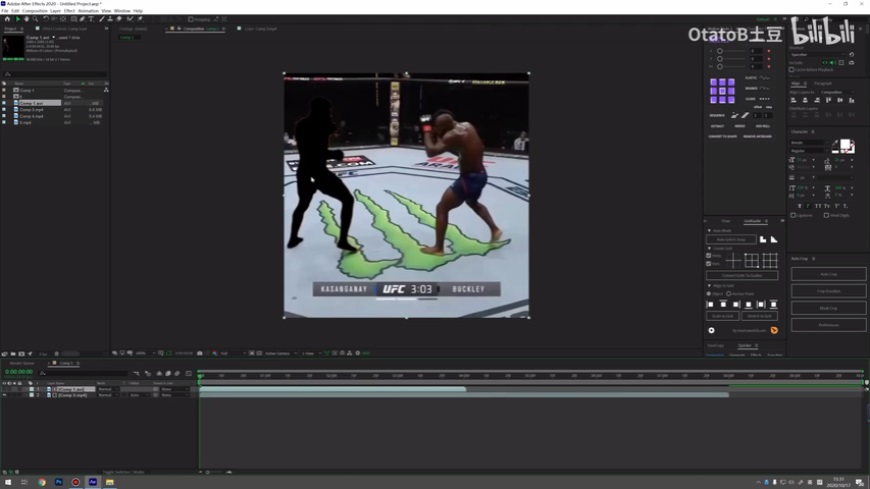
Task: Open the Windows Start menu
Action: tap(8, 482)
